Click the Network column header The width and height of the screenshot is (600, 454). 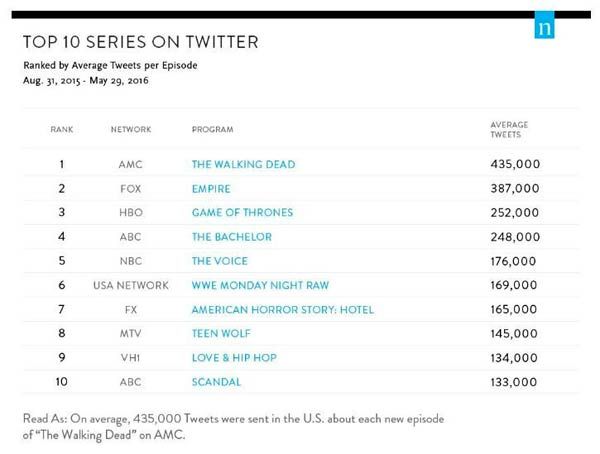pos(131,131)
